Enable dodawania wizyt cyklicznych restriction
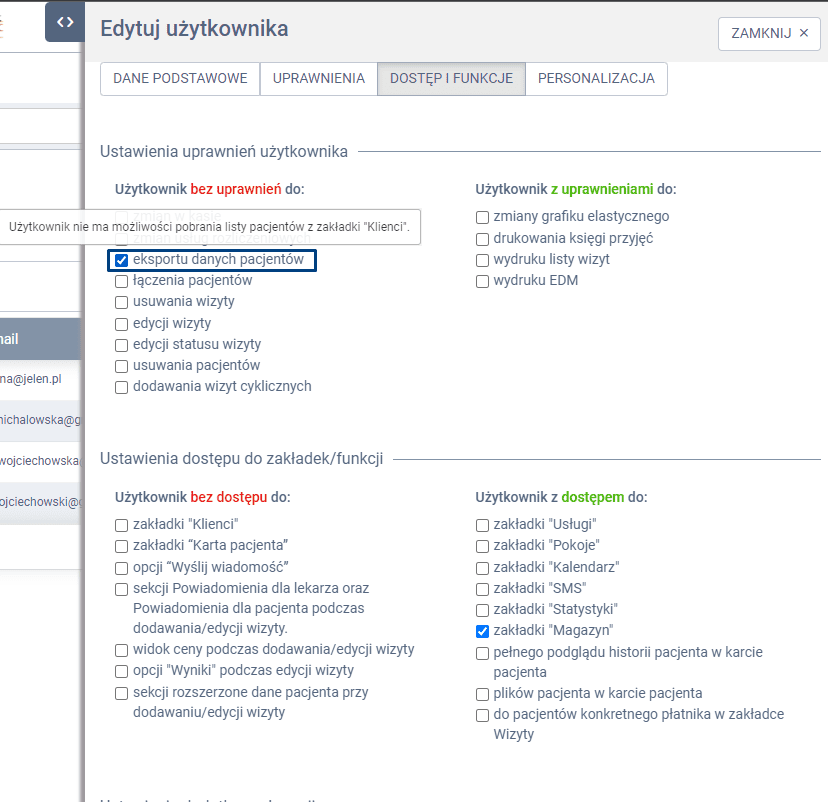 click(122, 387)
